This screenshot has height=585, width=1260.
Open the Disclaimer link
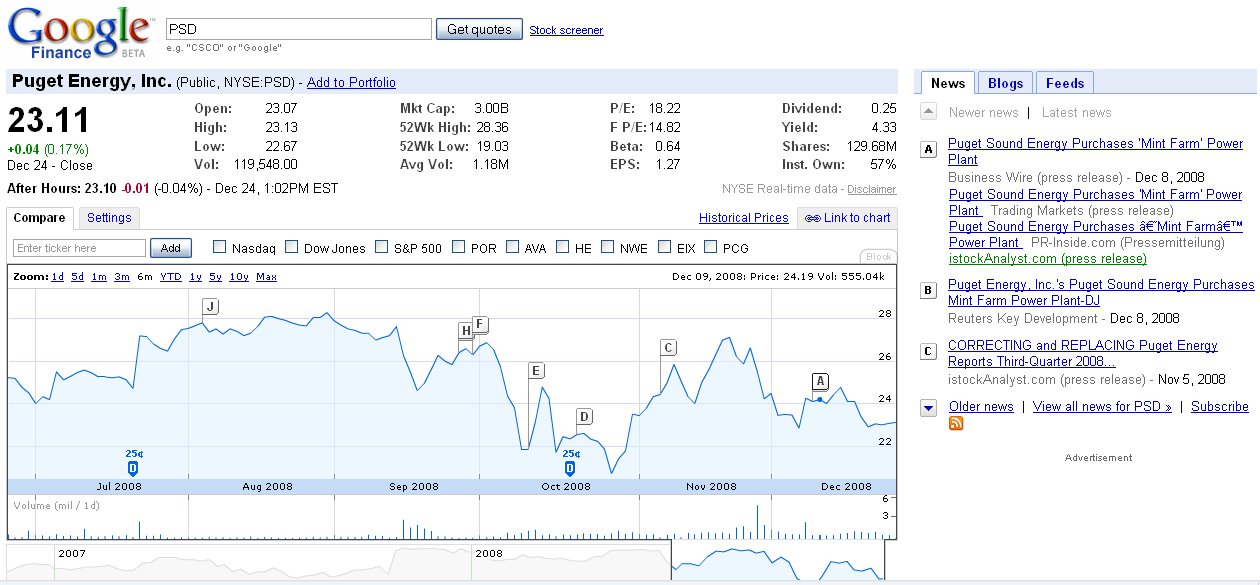point(871,189)
